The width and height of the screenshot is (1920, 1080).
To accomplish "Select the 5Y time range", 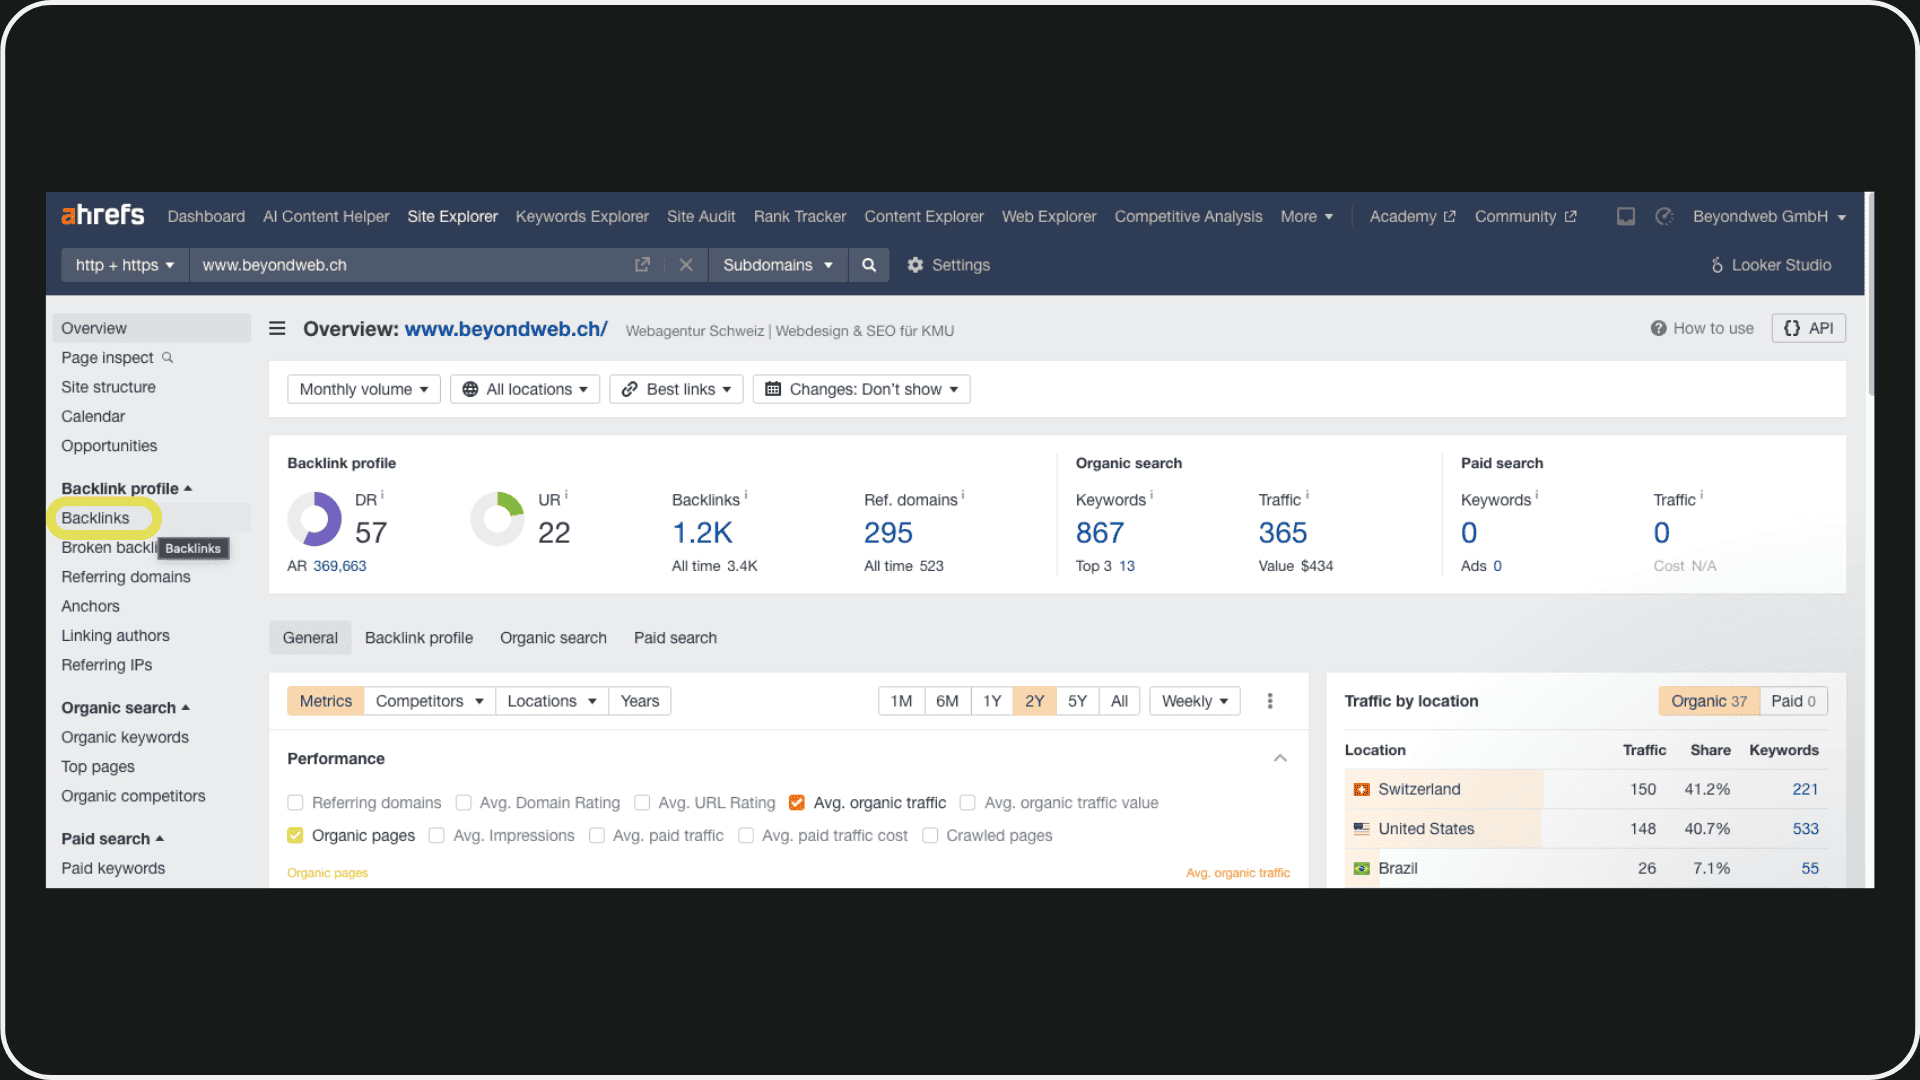I will click(1077, 701).
